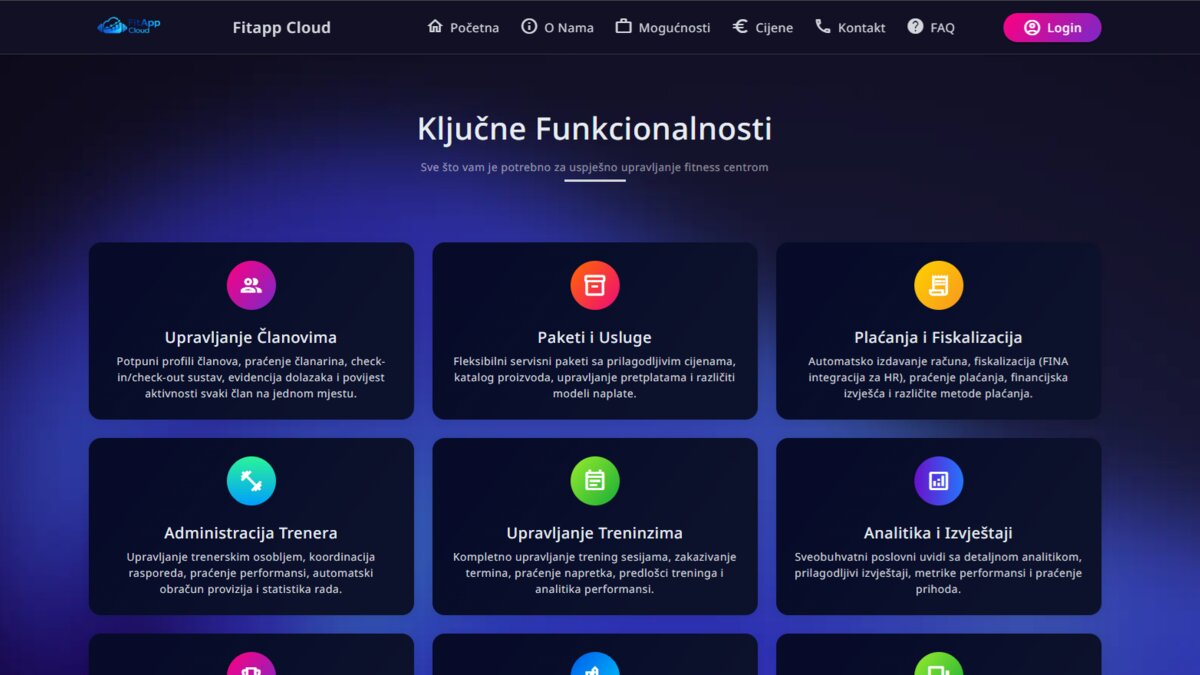
Task: Click the dumbbell icon for Administracija Trenera
Action: tap(251, 481)
